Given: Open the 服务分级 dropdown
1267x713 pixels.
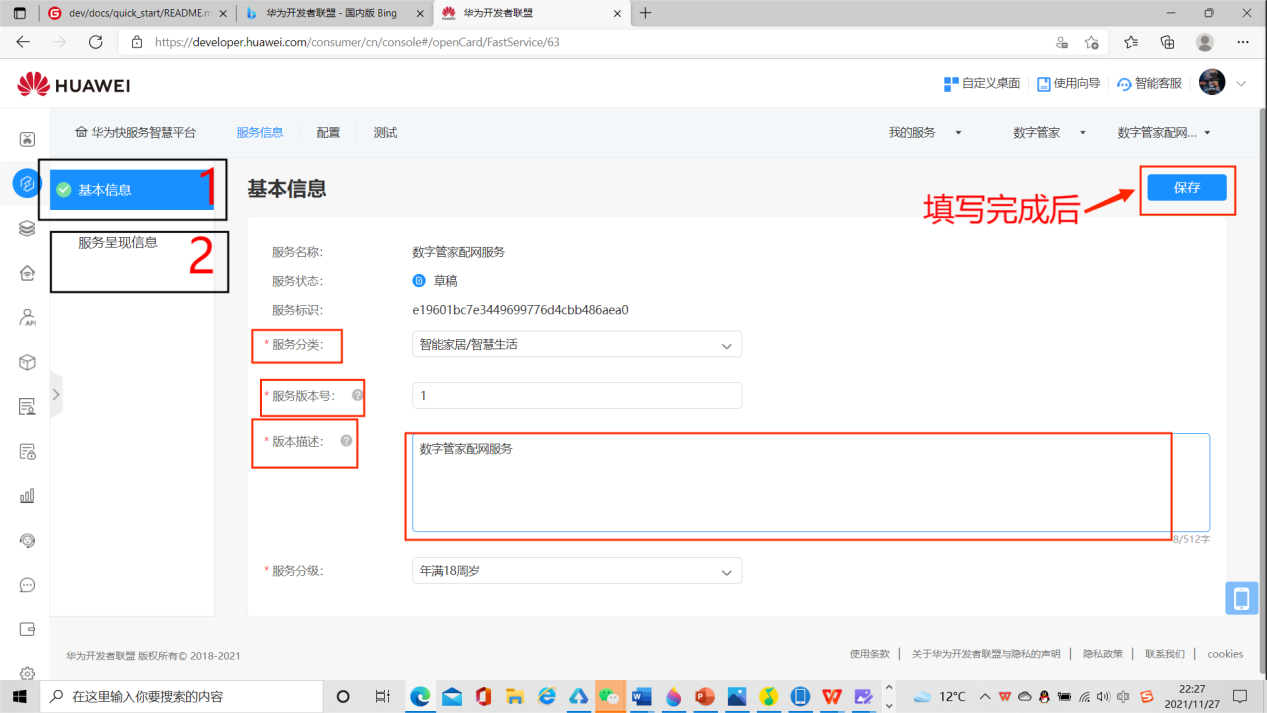Looking at the screenshot, I should tap(577, 570).
